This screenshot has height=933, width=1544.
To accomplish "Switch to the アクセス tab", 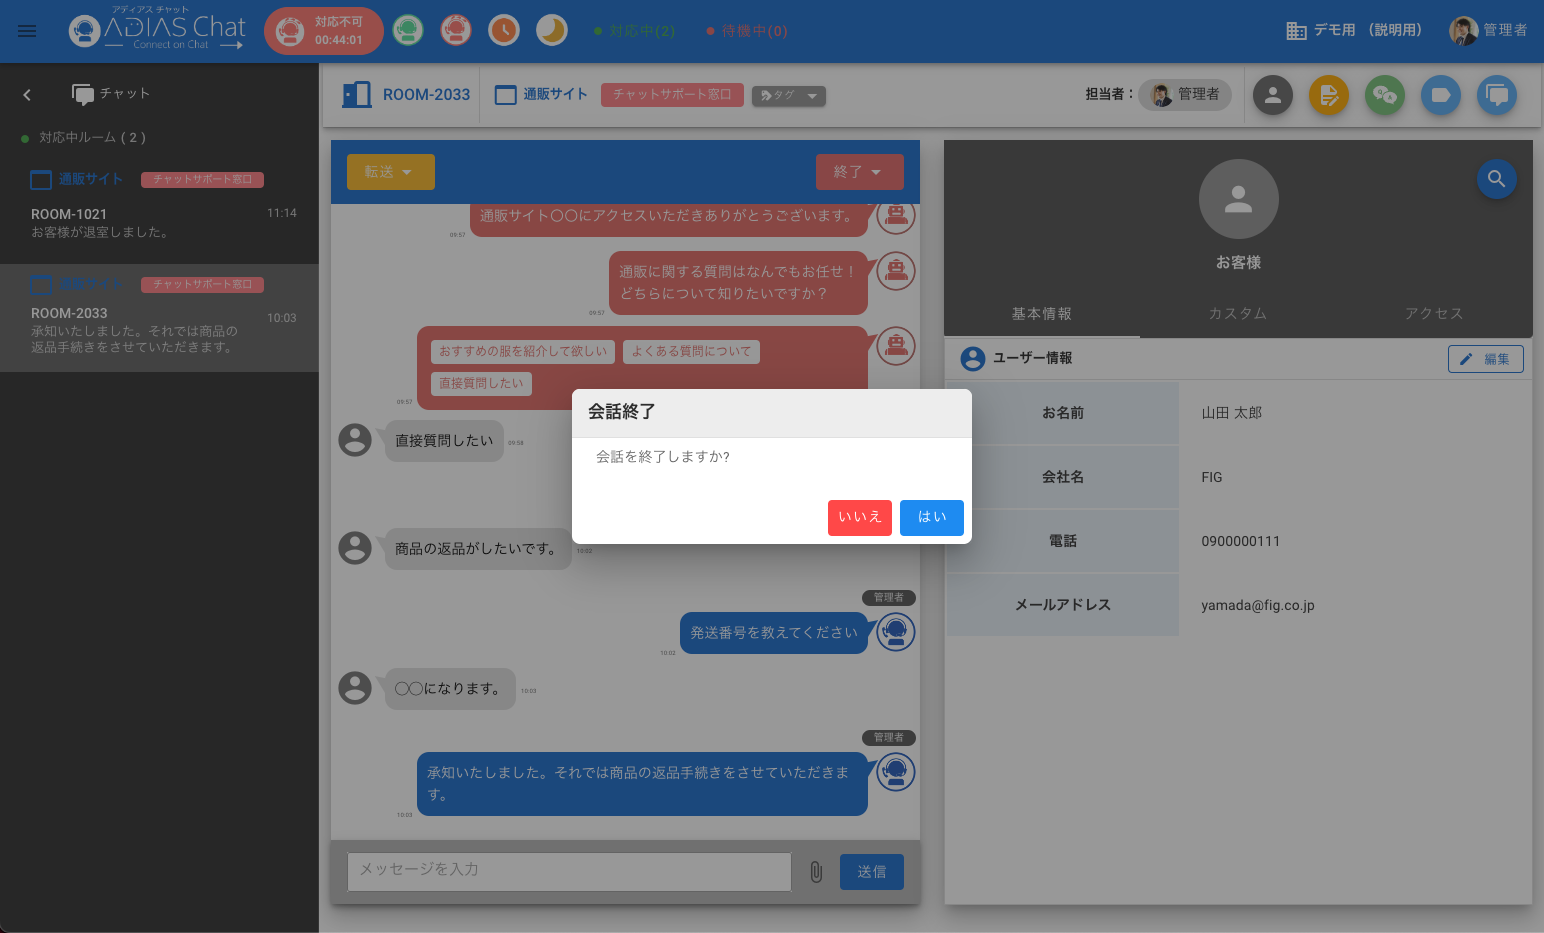I will (1434, 314).
